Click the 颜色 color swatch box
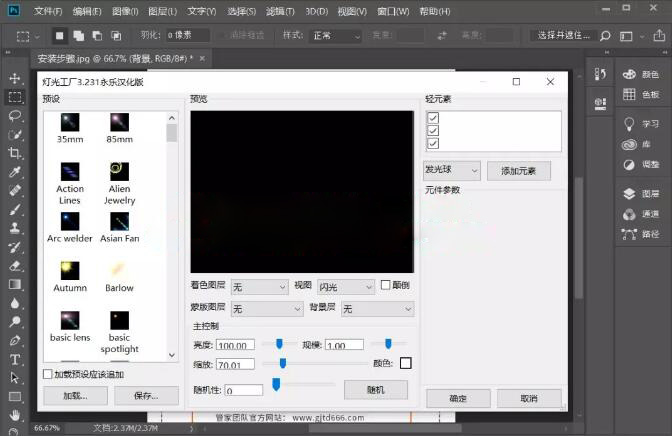 click(x=406, y=363)
